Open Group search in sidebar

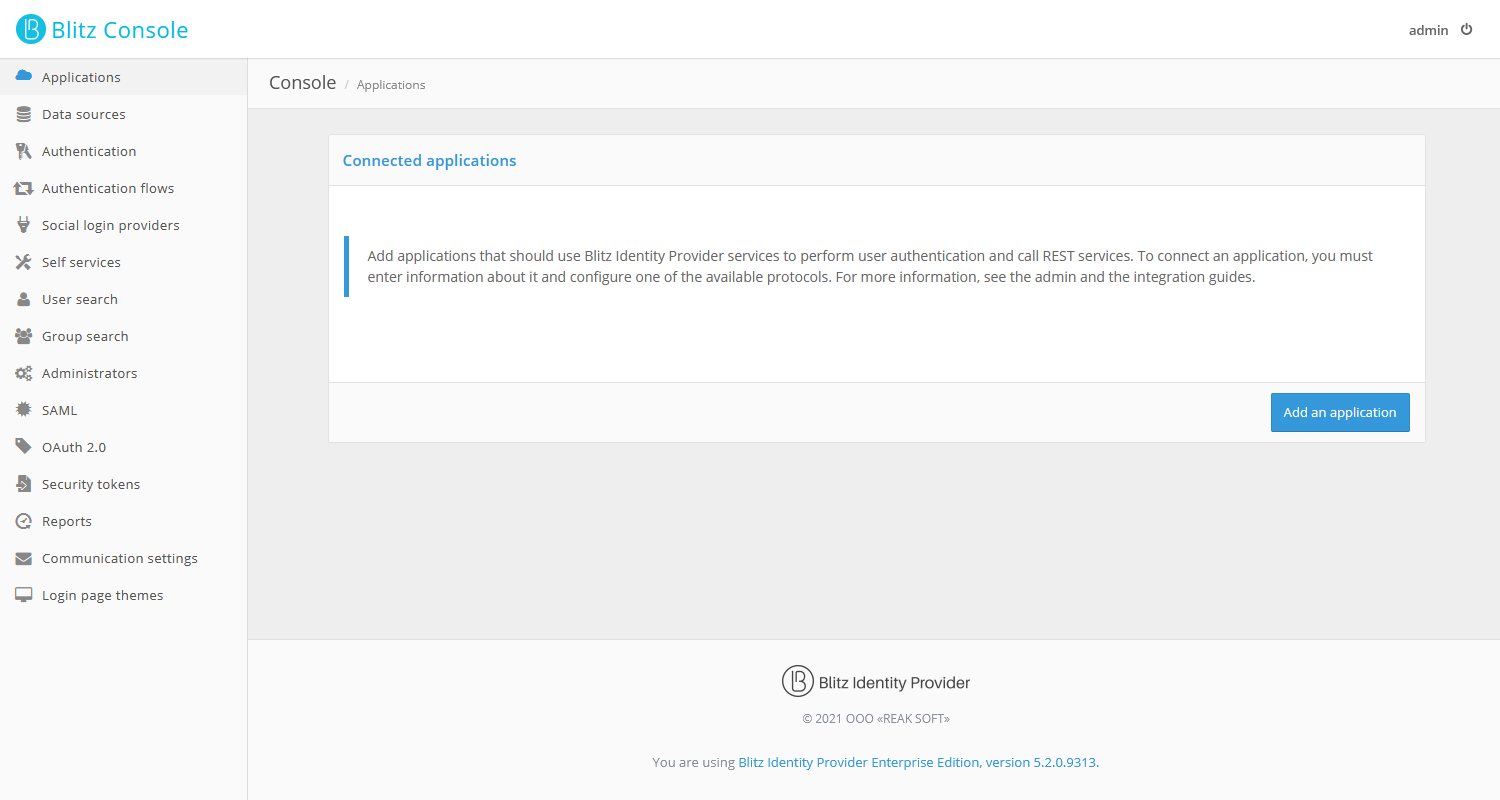coord(124,336)
